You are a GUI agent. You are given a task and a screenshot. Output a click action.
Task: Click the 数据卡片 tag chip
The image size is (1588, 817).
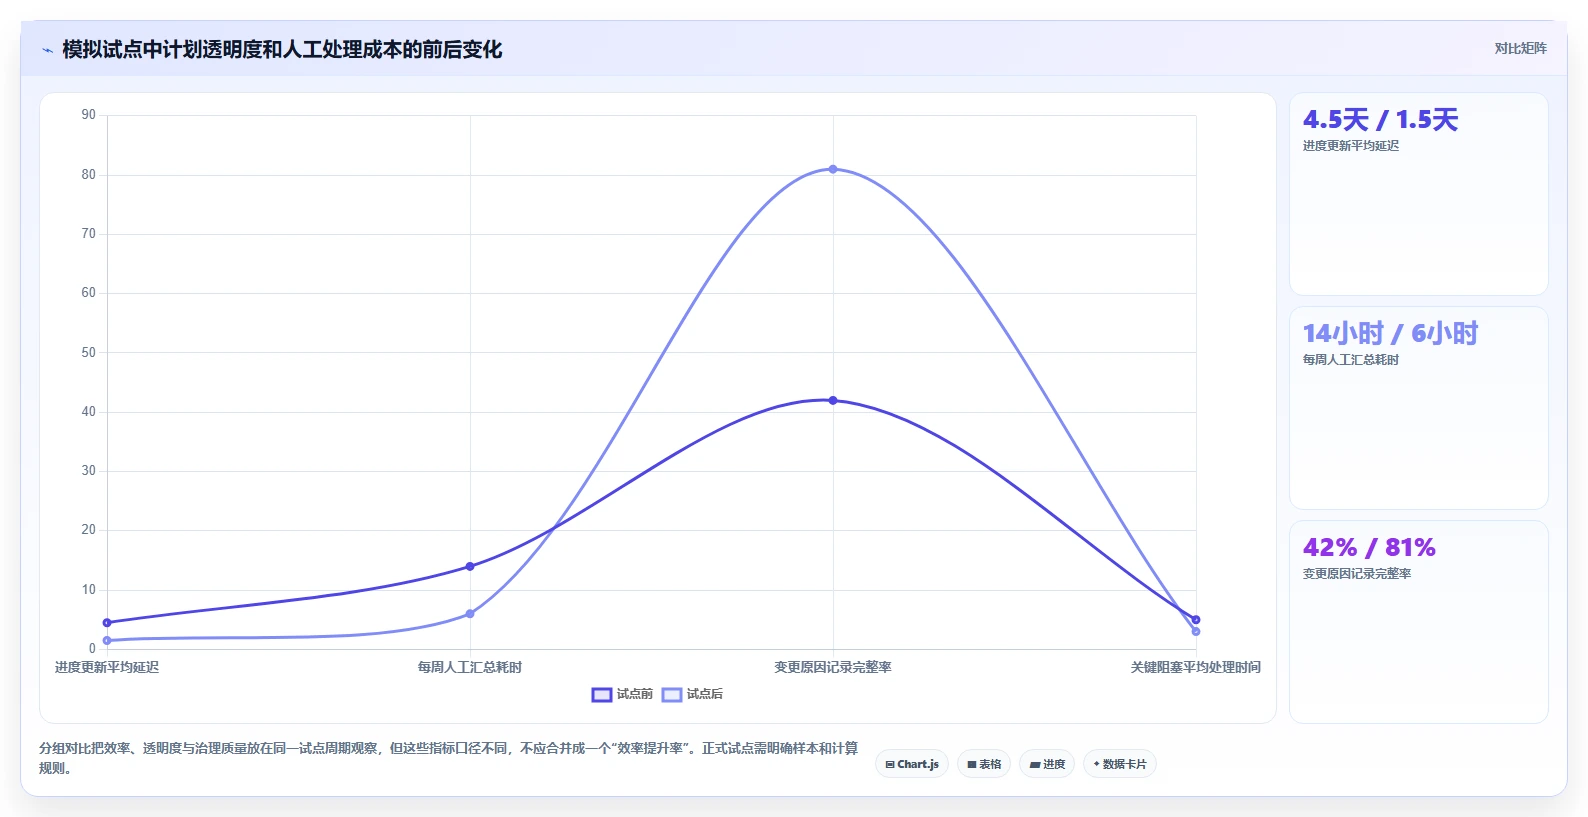pyautogui.click(x=1120, y=764)
